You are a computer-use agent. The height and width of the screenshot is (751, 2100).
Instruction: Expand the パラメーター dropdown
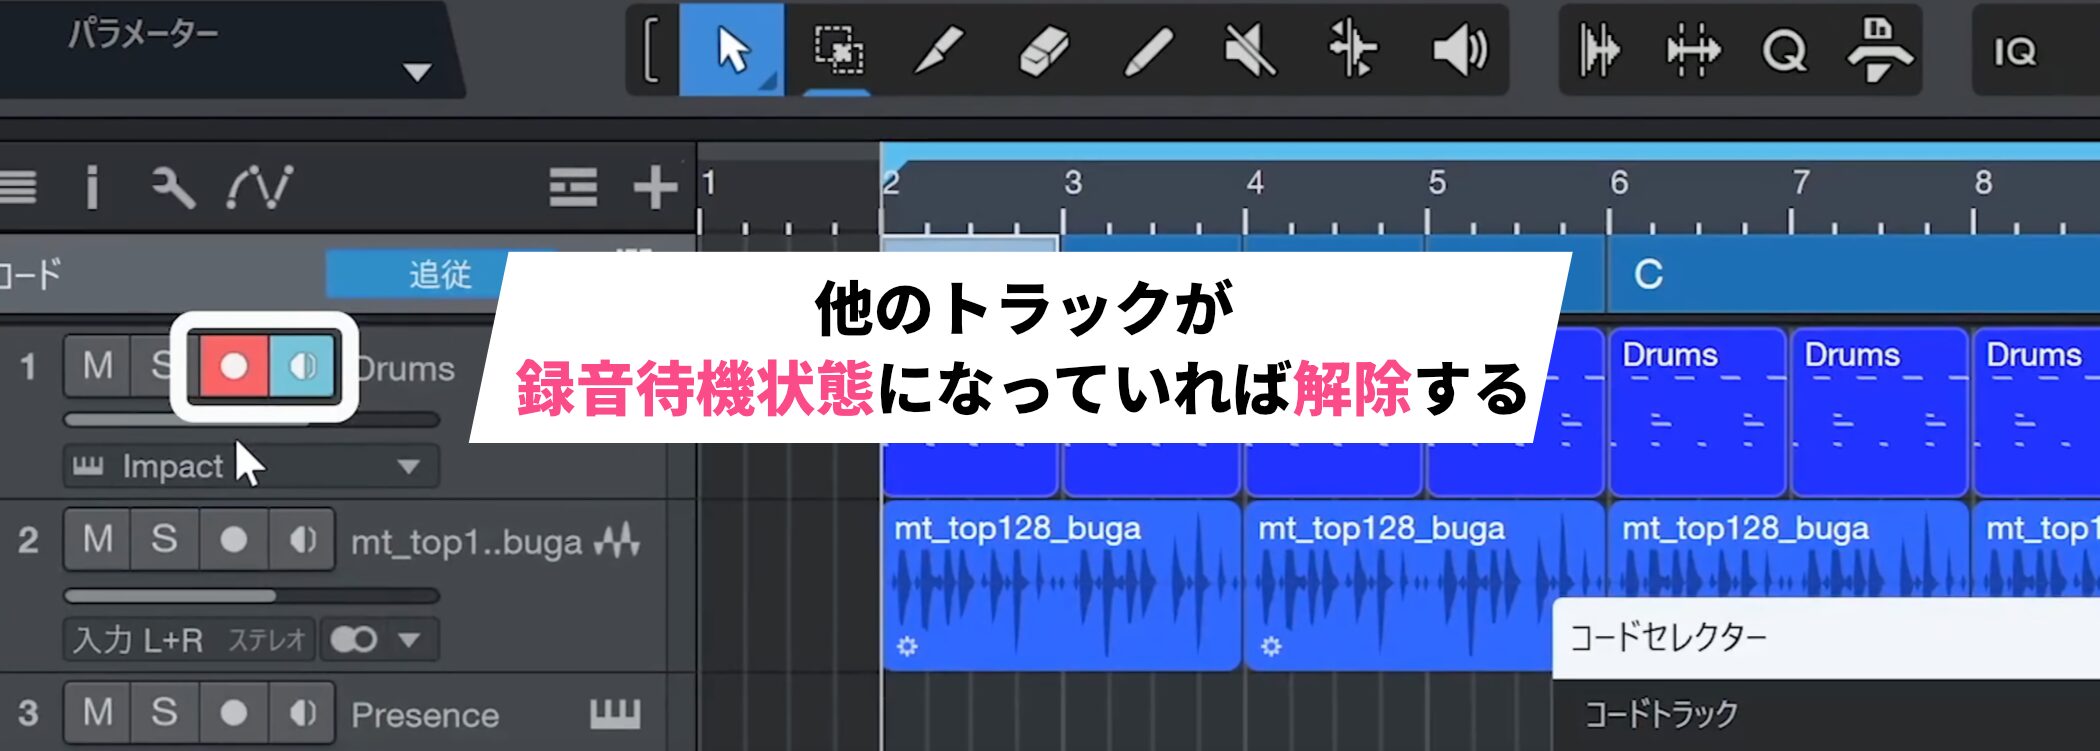(416, 72)
